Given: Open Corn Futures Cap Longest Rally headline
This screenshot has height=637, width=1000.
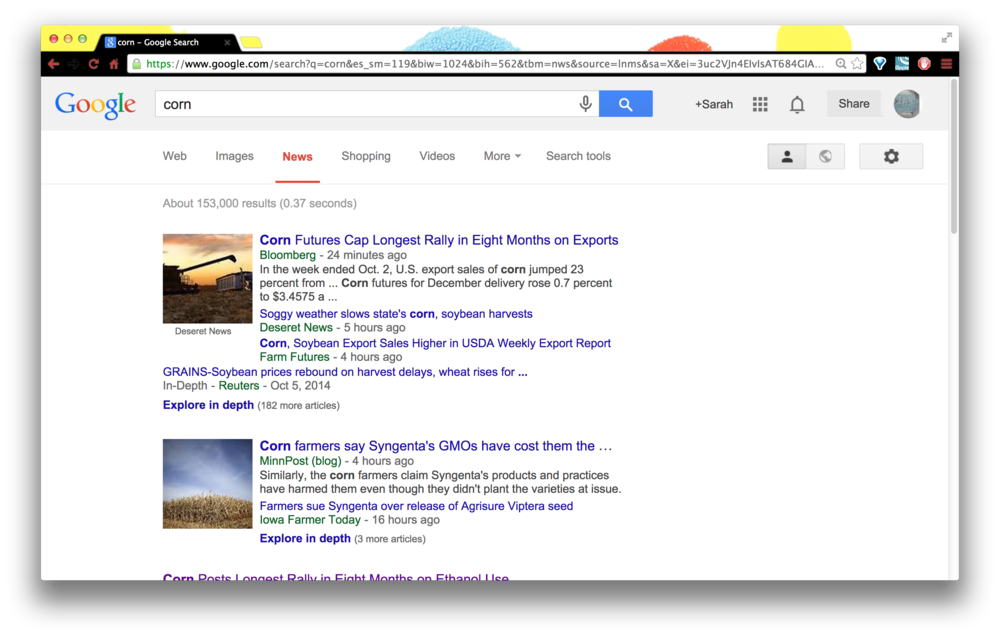Looking at the screenshot, I should click(x=439, y=240).
